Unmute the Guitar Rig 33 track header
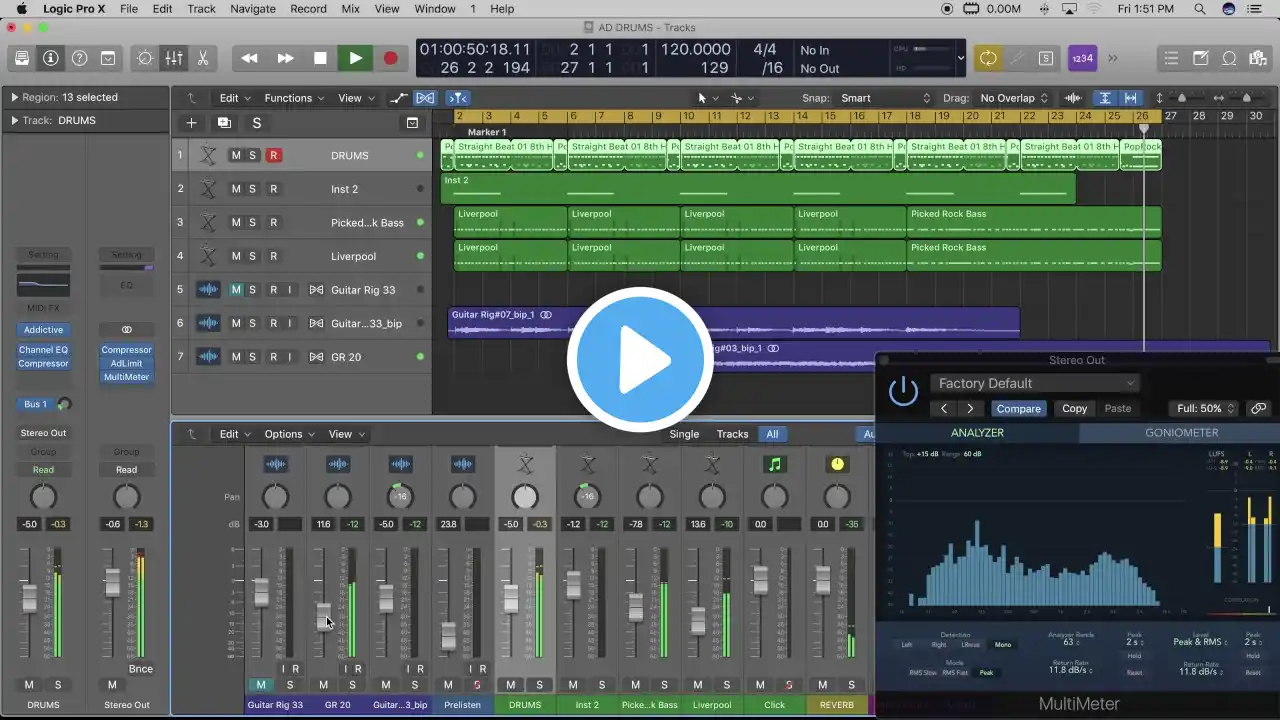The height and width of the screenshot is (720, 1280). click(x=236, y=290)
